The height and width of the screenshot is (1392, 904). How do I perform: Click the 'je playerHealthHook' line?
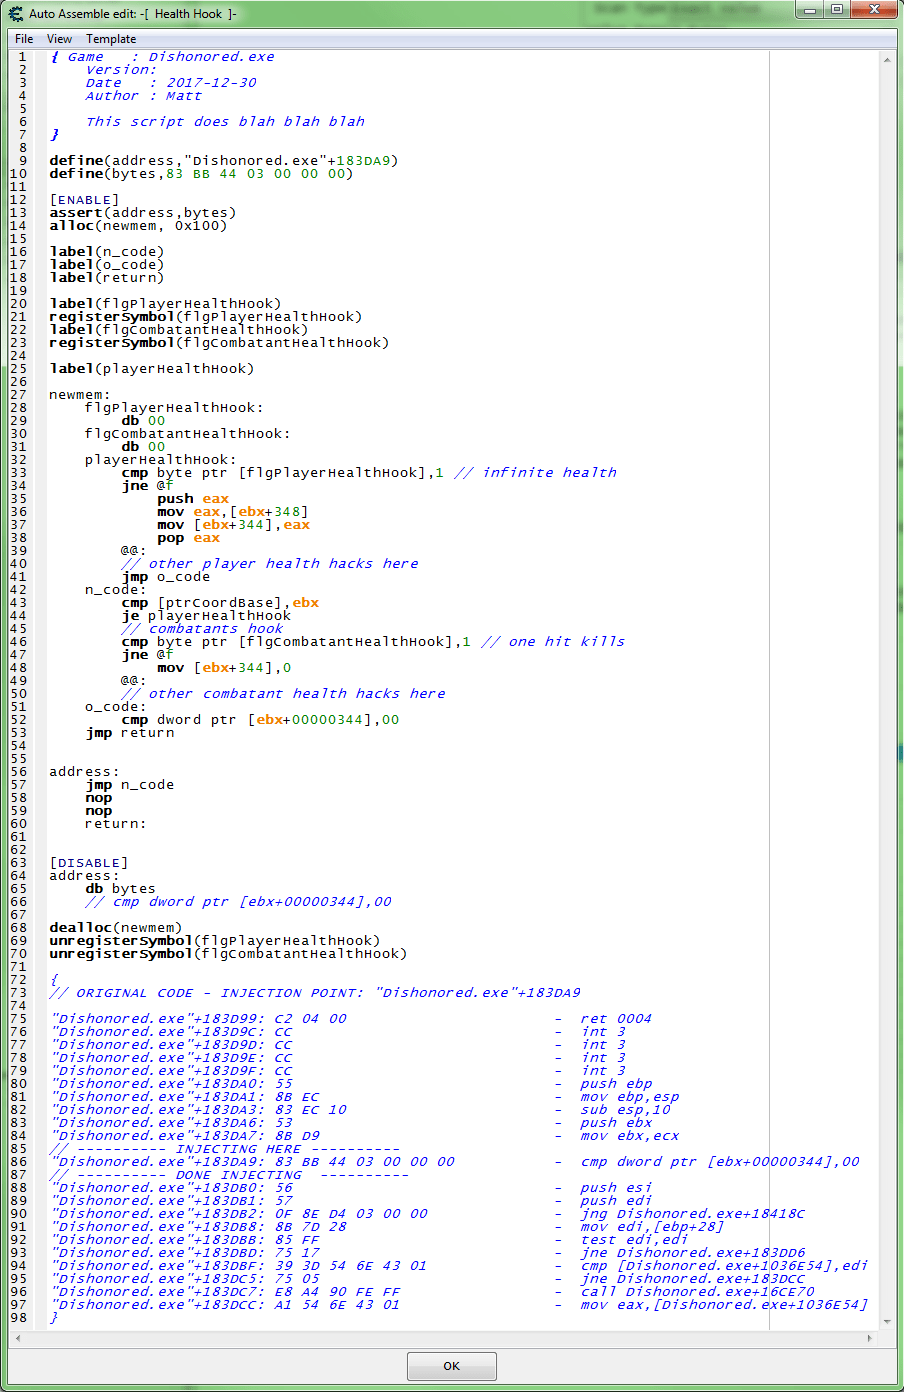click(x=206, y=616)
